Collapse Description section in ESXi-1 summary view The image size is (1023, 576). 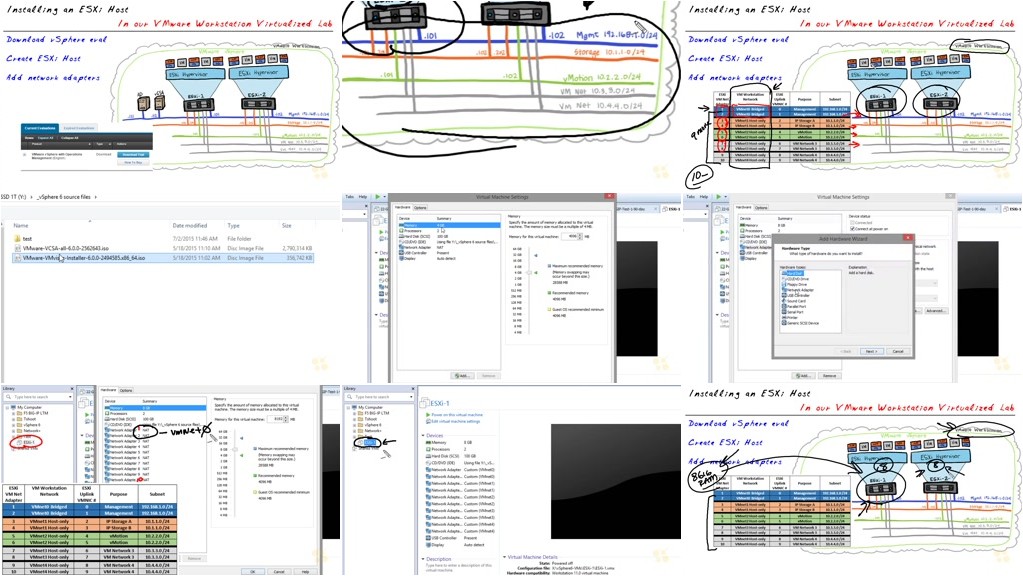[423, 559]
